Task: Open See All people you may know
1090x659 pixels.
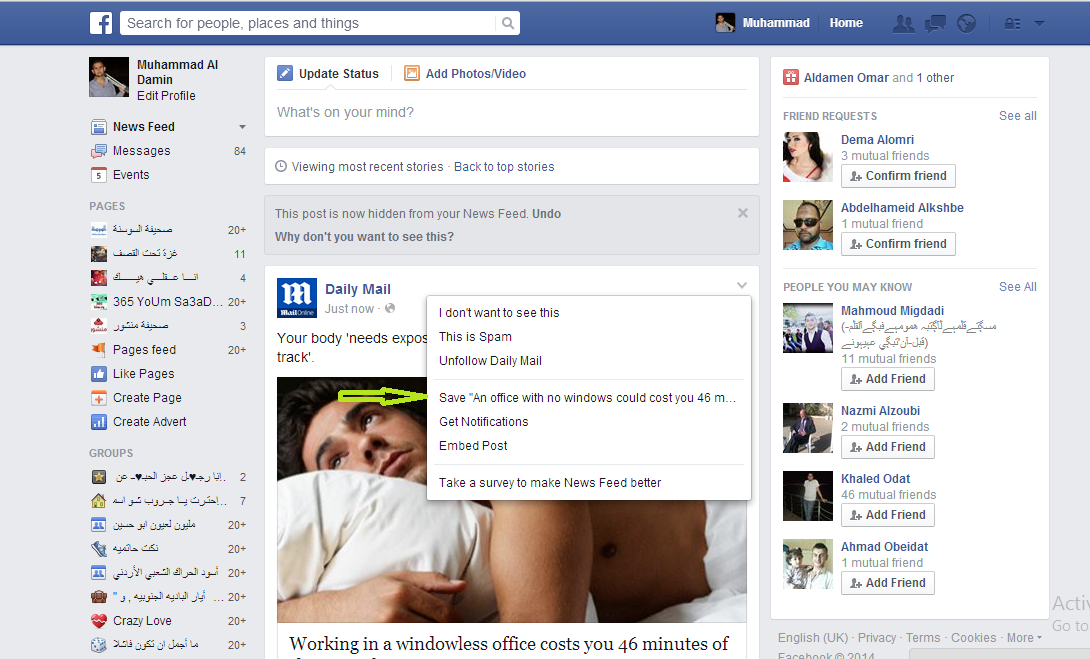Action: 1018,287
